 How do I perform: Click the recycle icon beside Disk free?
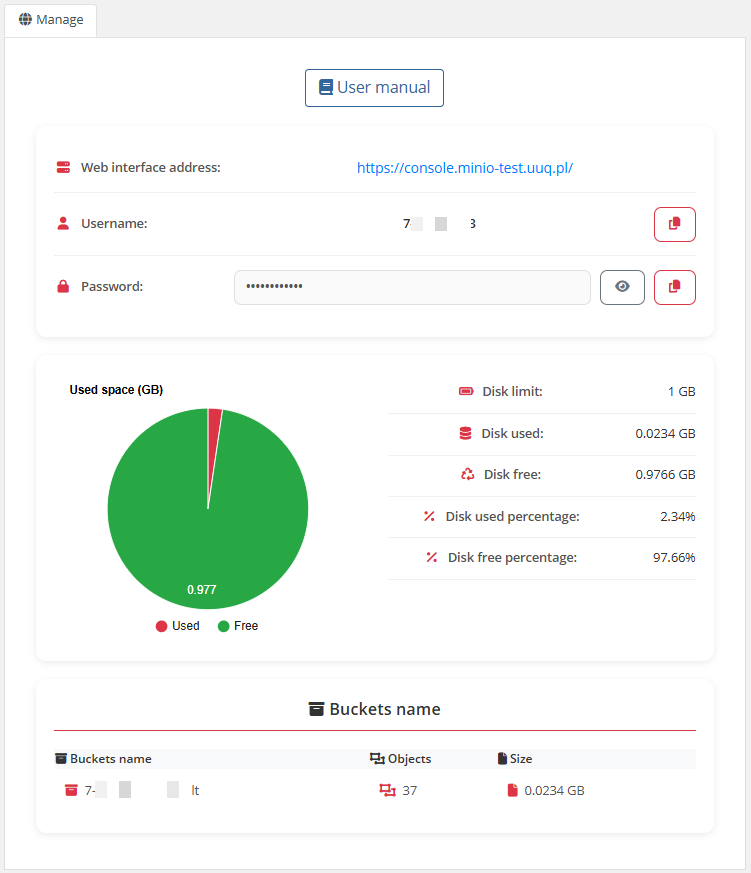click(467, 474)
